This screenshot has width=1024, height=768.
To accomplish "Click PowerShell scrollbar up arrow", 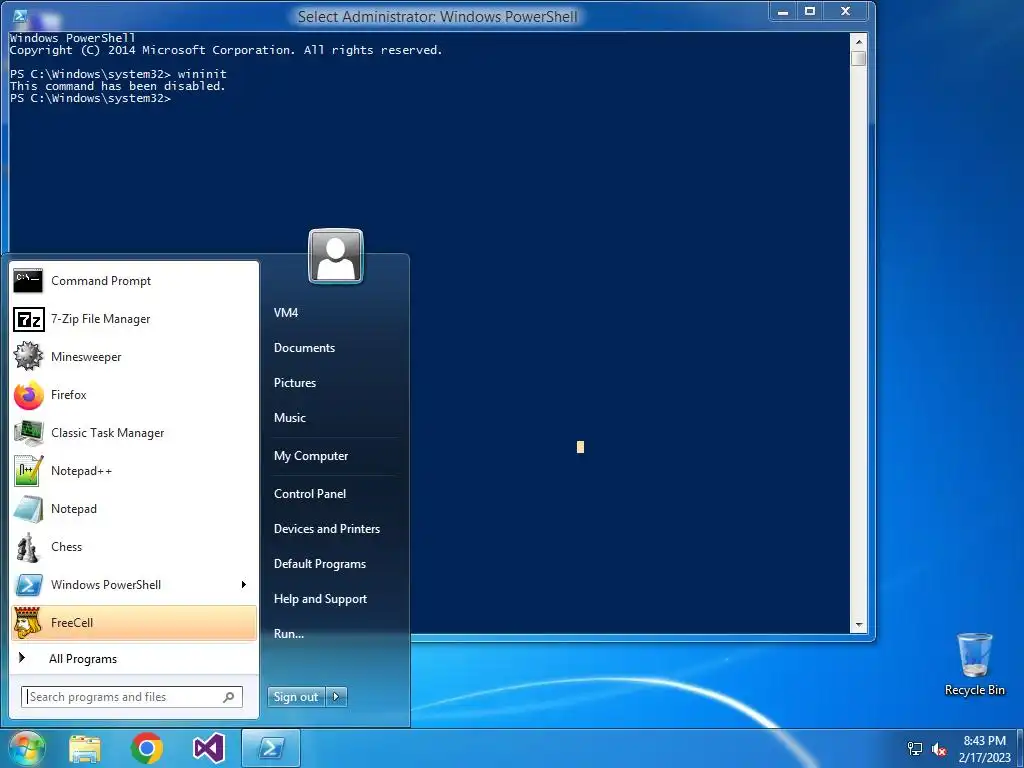I will click(859, 42).
